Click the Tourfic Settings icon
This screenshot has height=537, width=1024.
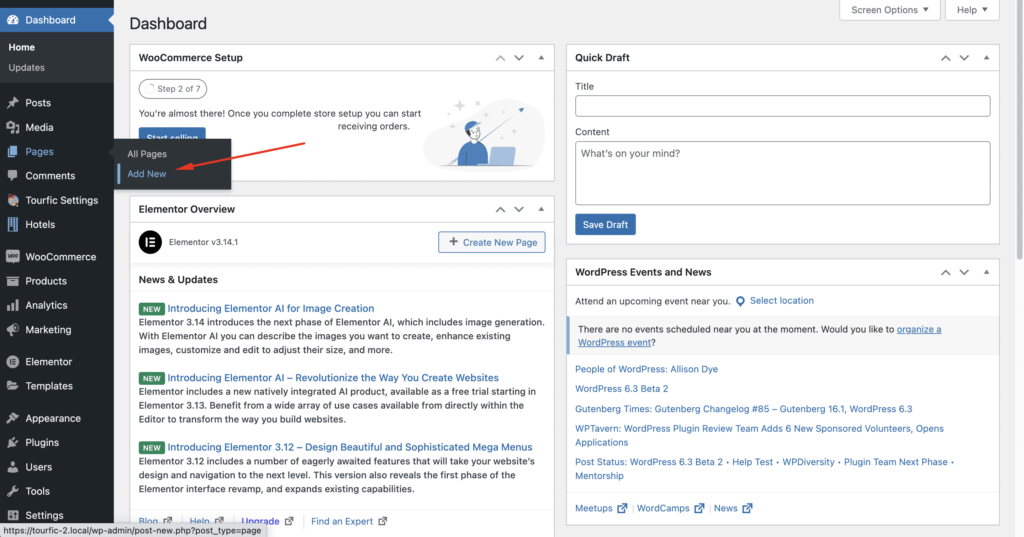tap(12, 200)
